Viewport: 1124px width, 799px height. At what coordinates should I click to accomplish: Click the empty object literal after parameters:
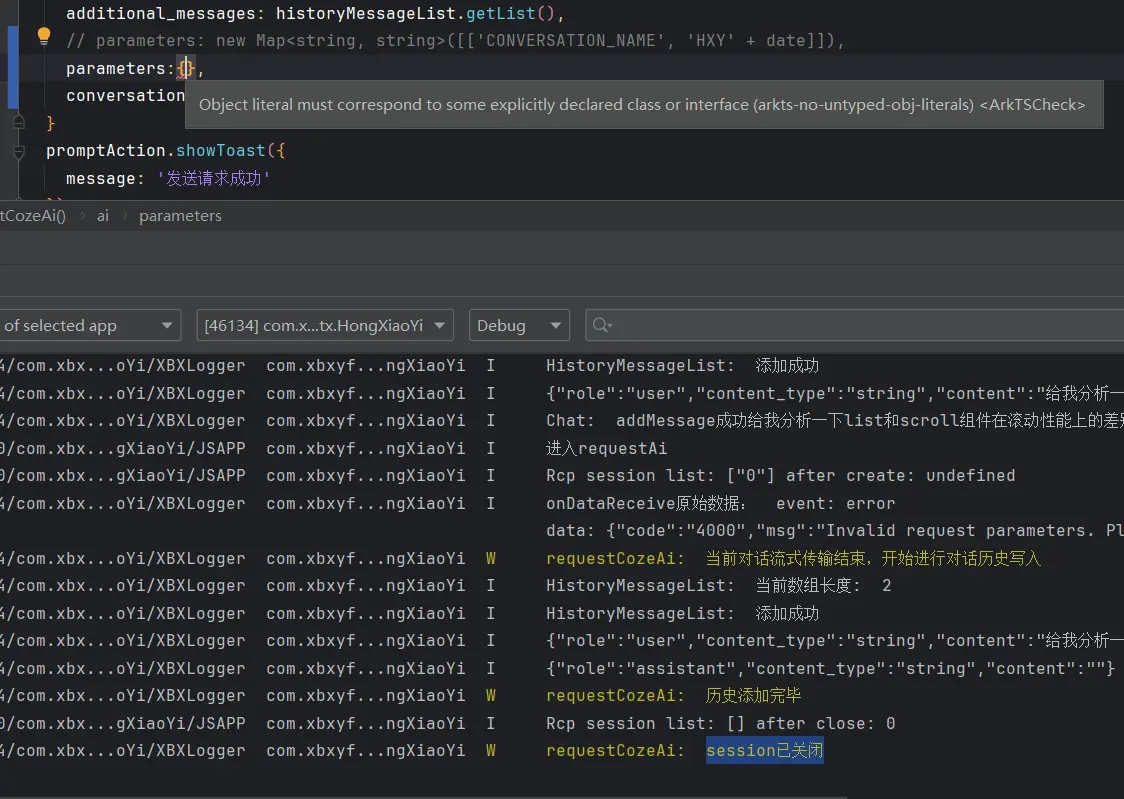[x=186, y=69]
